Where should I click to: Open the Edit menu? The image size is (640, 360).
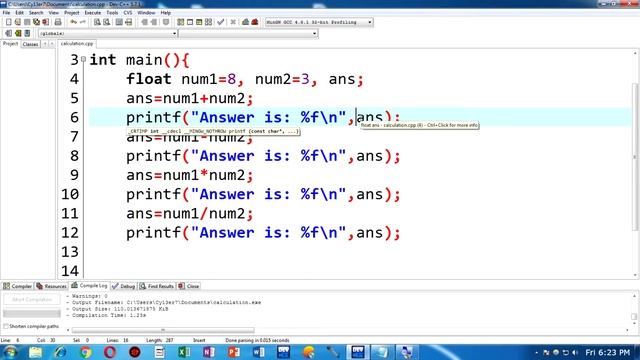tap(19, 13)
